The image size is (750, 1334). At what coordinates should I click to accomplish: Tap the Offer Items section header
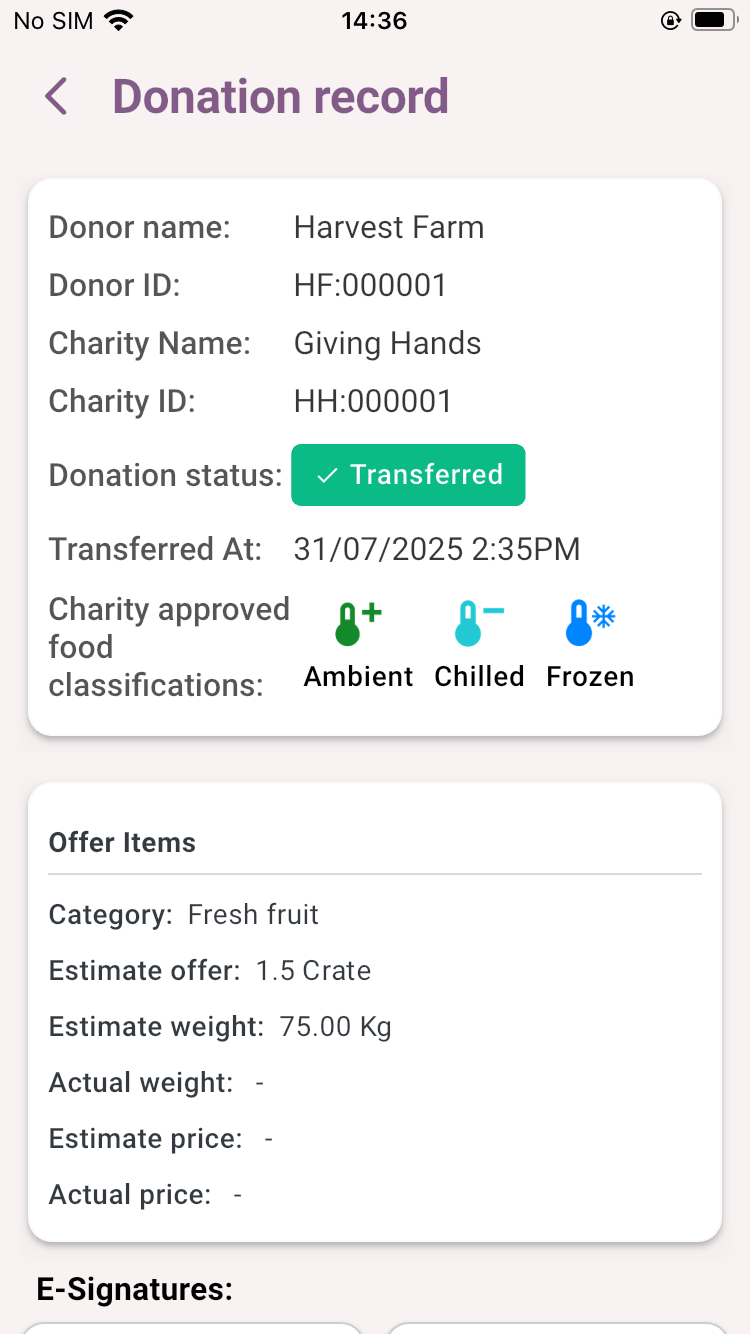[122, 843]
